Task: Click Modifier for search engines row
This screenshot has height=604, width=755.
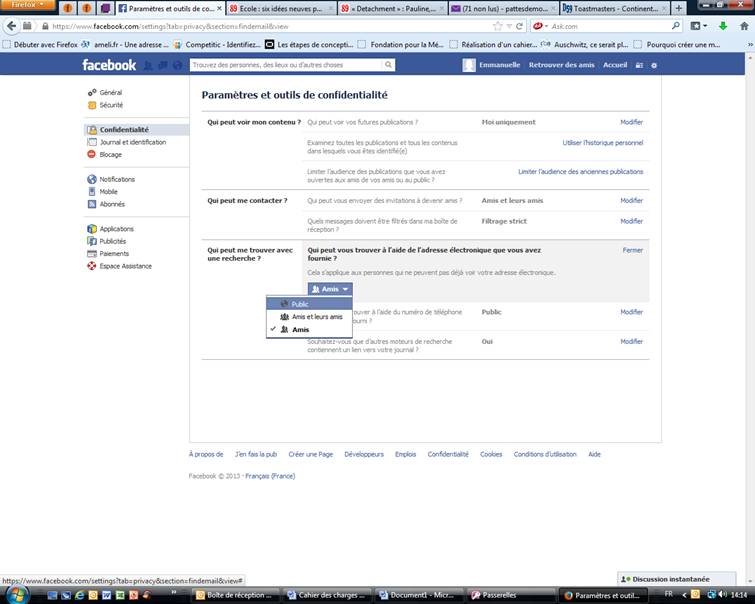Action: [x=632, y=341]
